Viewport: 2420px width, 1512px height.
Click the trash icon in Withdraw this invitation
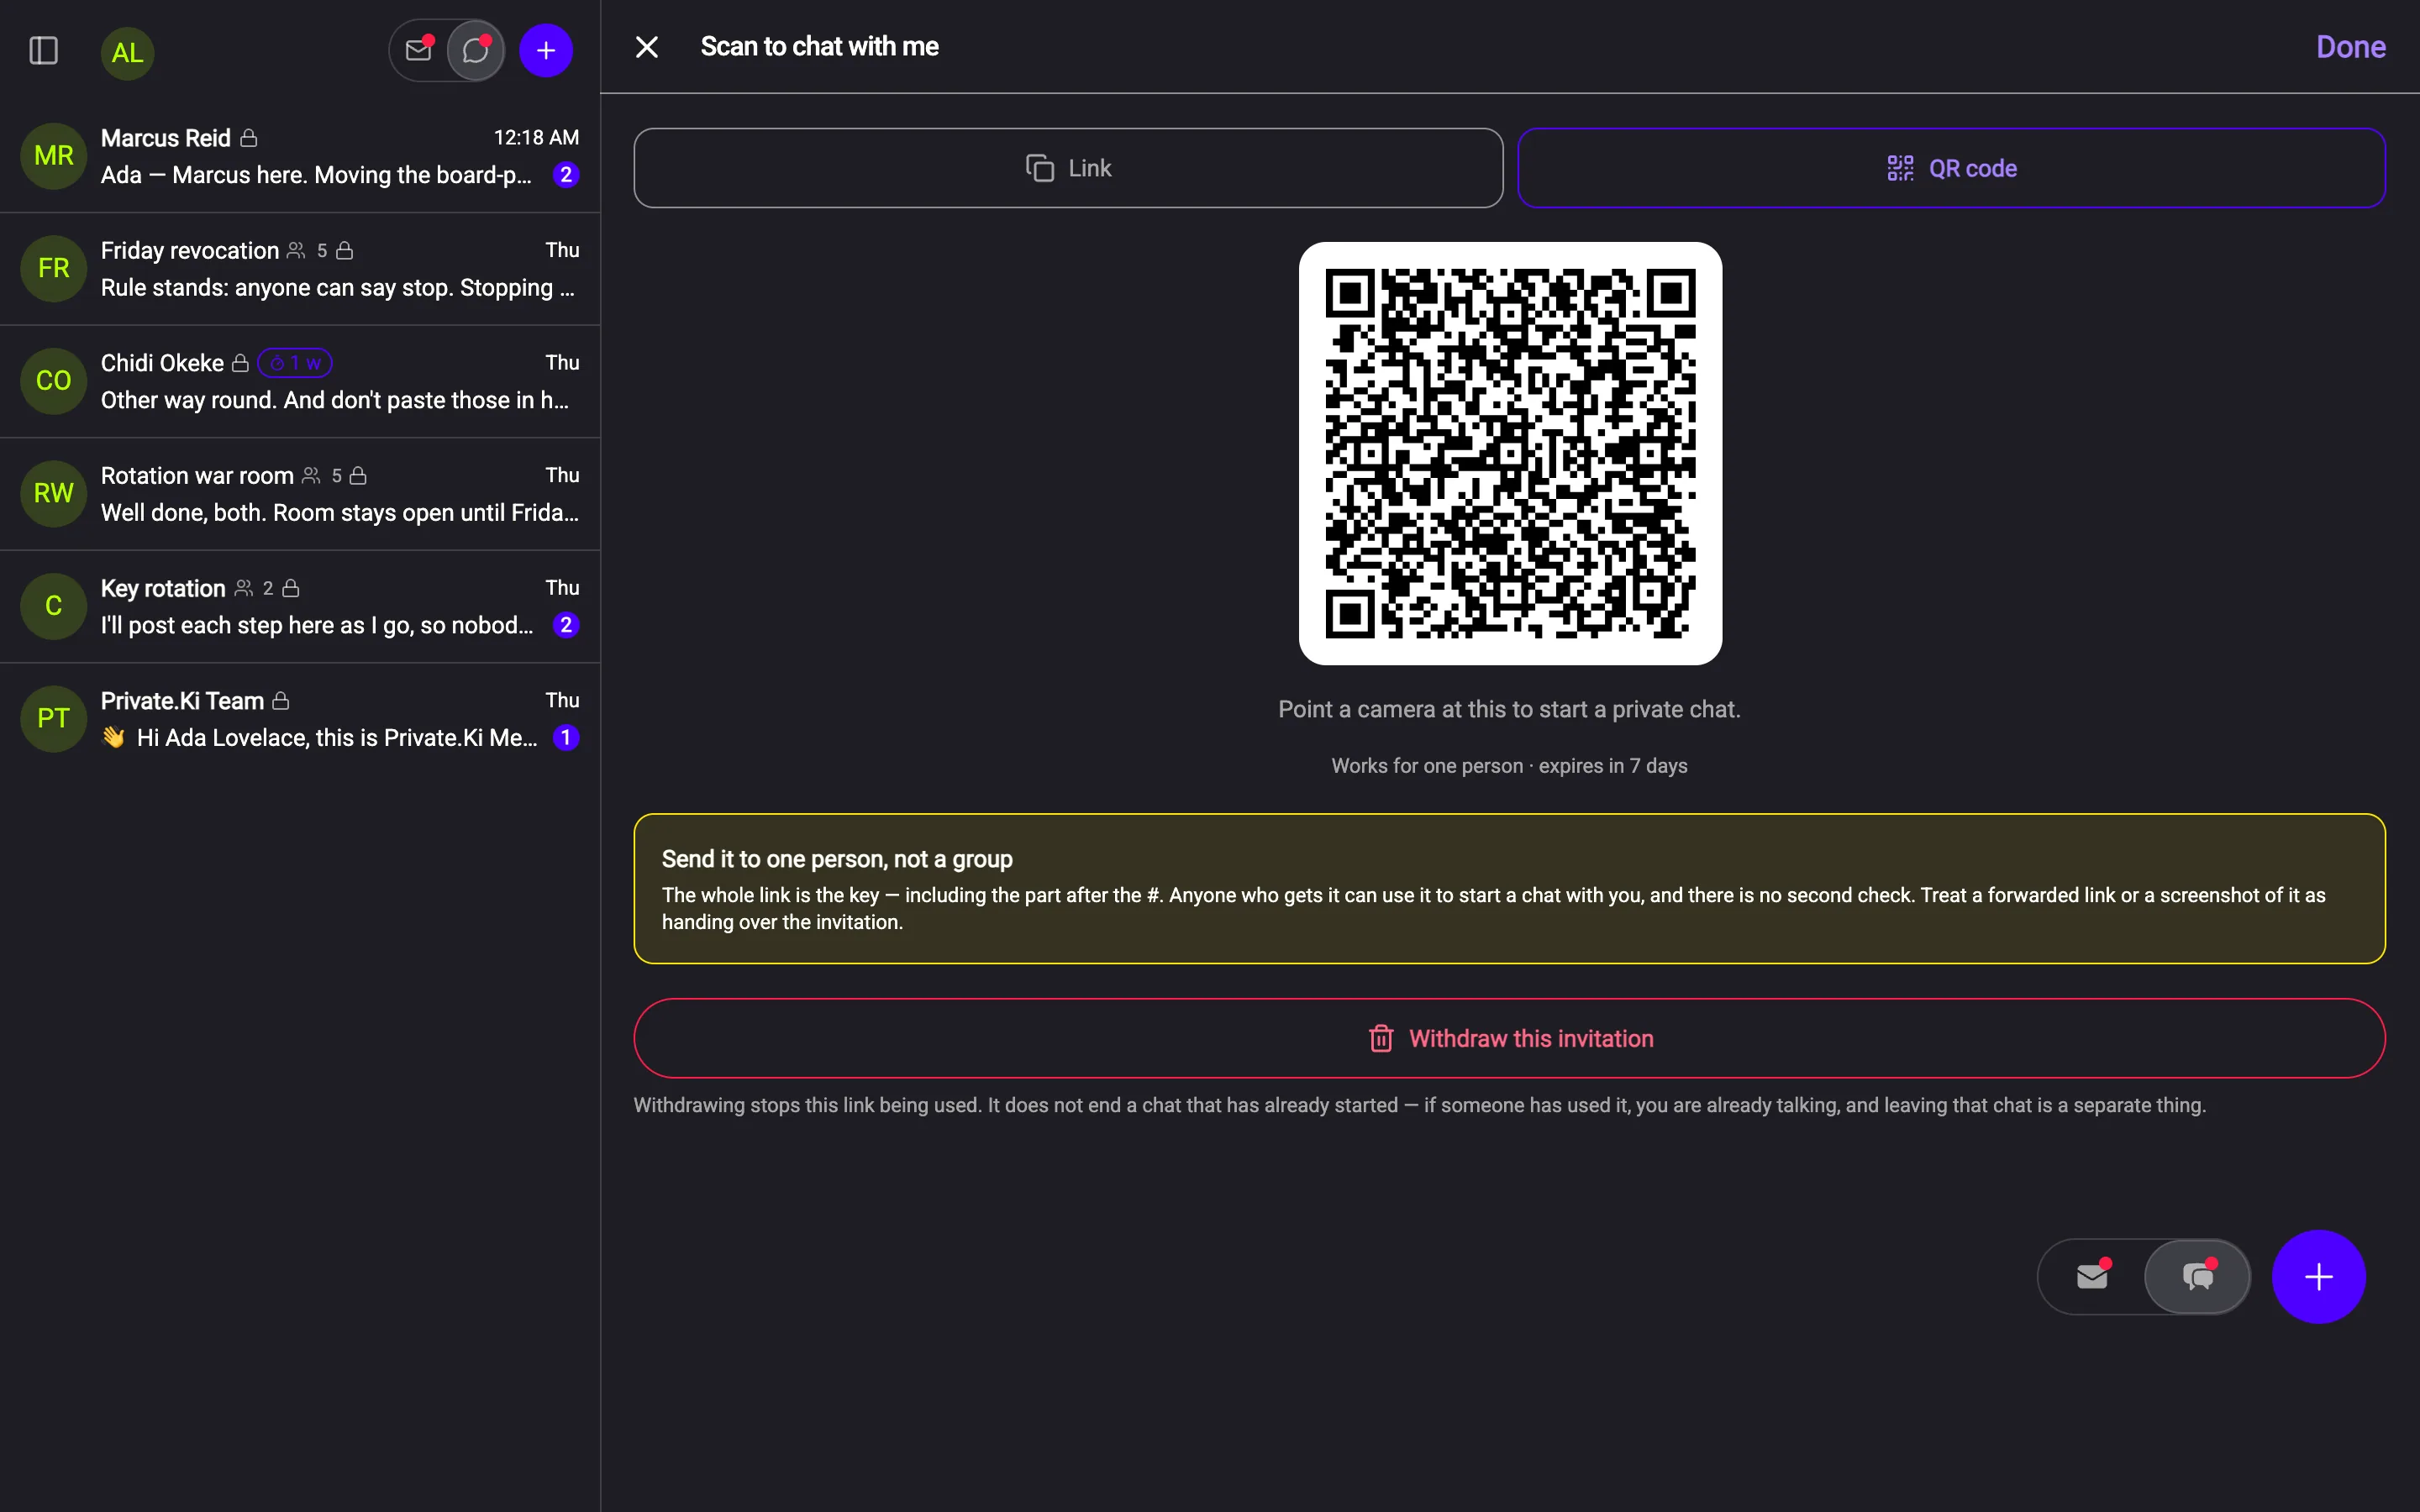click(x=1381, y=1038)
